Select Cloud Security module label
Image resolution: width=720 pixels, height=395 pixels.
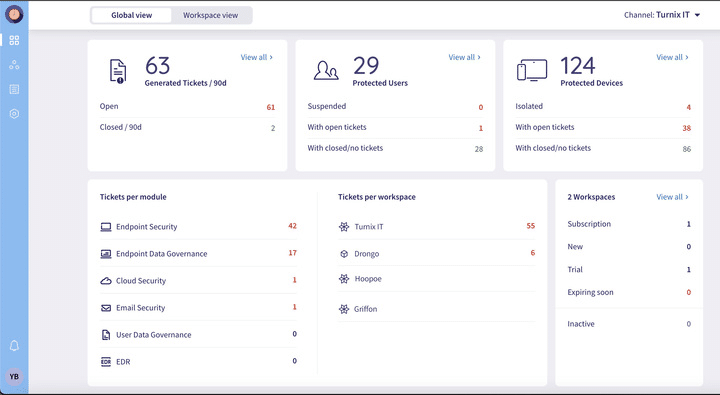141,281
